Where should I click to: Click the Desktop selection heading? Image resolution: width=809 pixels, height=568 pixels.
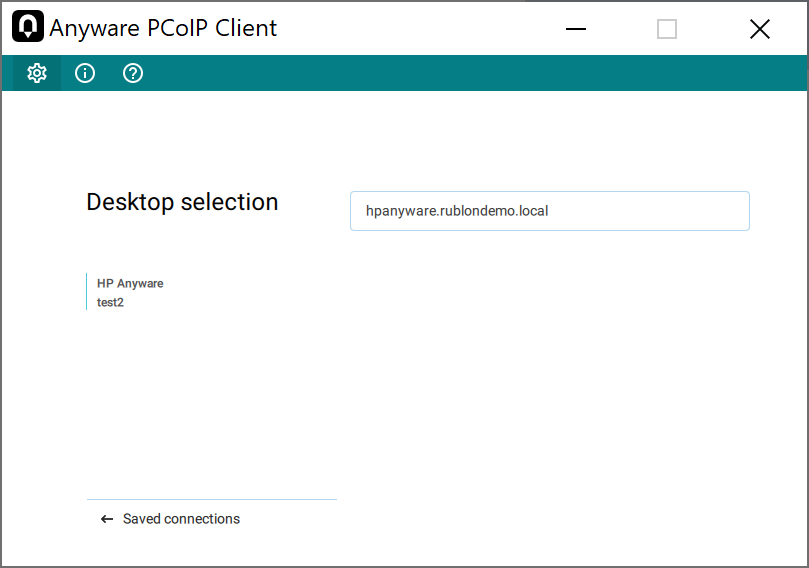[x=182, y=202]
